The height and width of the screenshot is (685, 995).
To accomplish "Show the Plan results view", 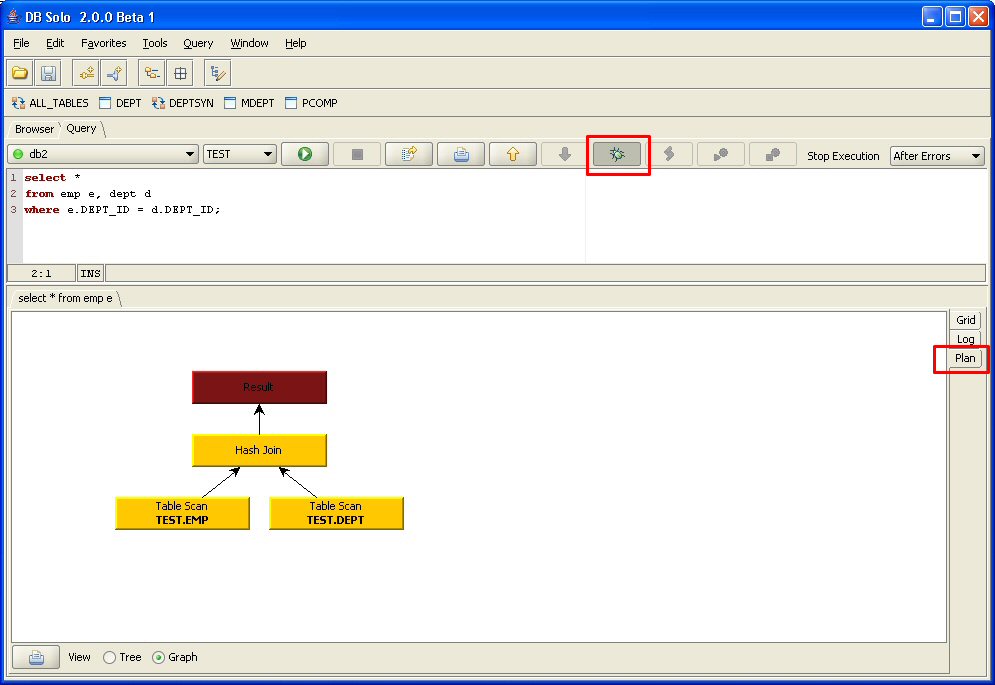I will point(965,358).
